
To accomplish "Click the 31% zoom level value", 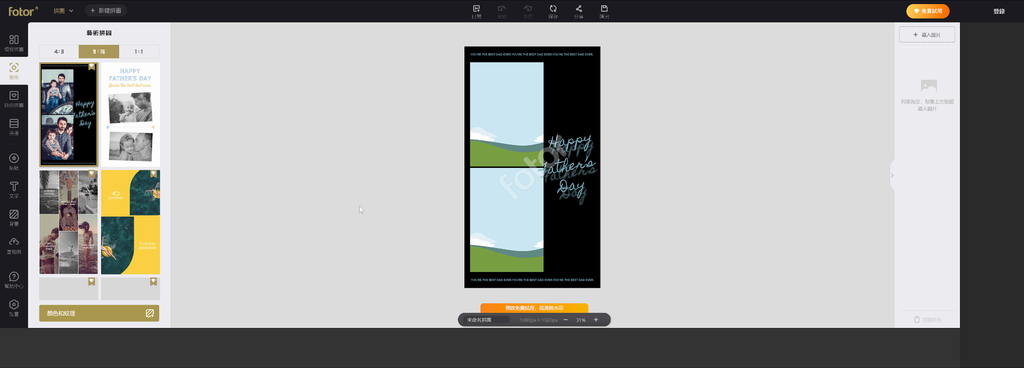I will tap(581, 320).
